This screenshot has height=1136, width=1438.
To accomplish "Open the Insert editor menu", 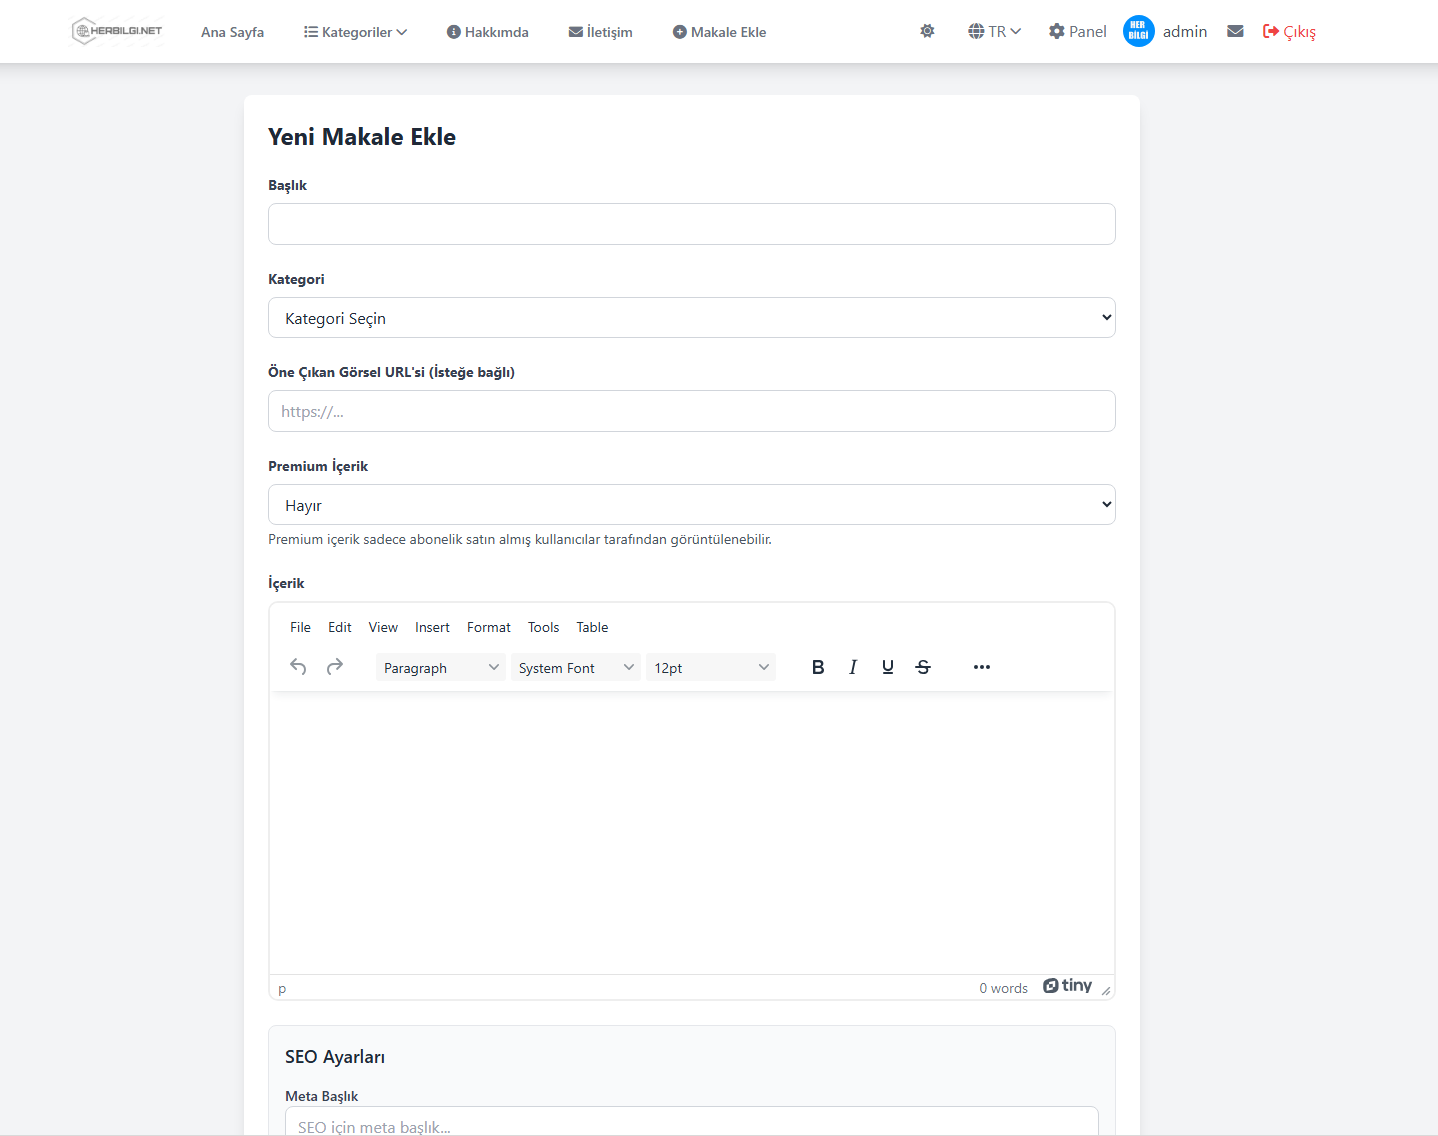I will (432, 627).
